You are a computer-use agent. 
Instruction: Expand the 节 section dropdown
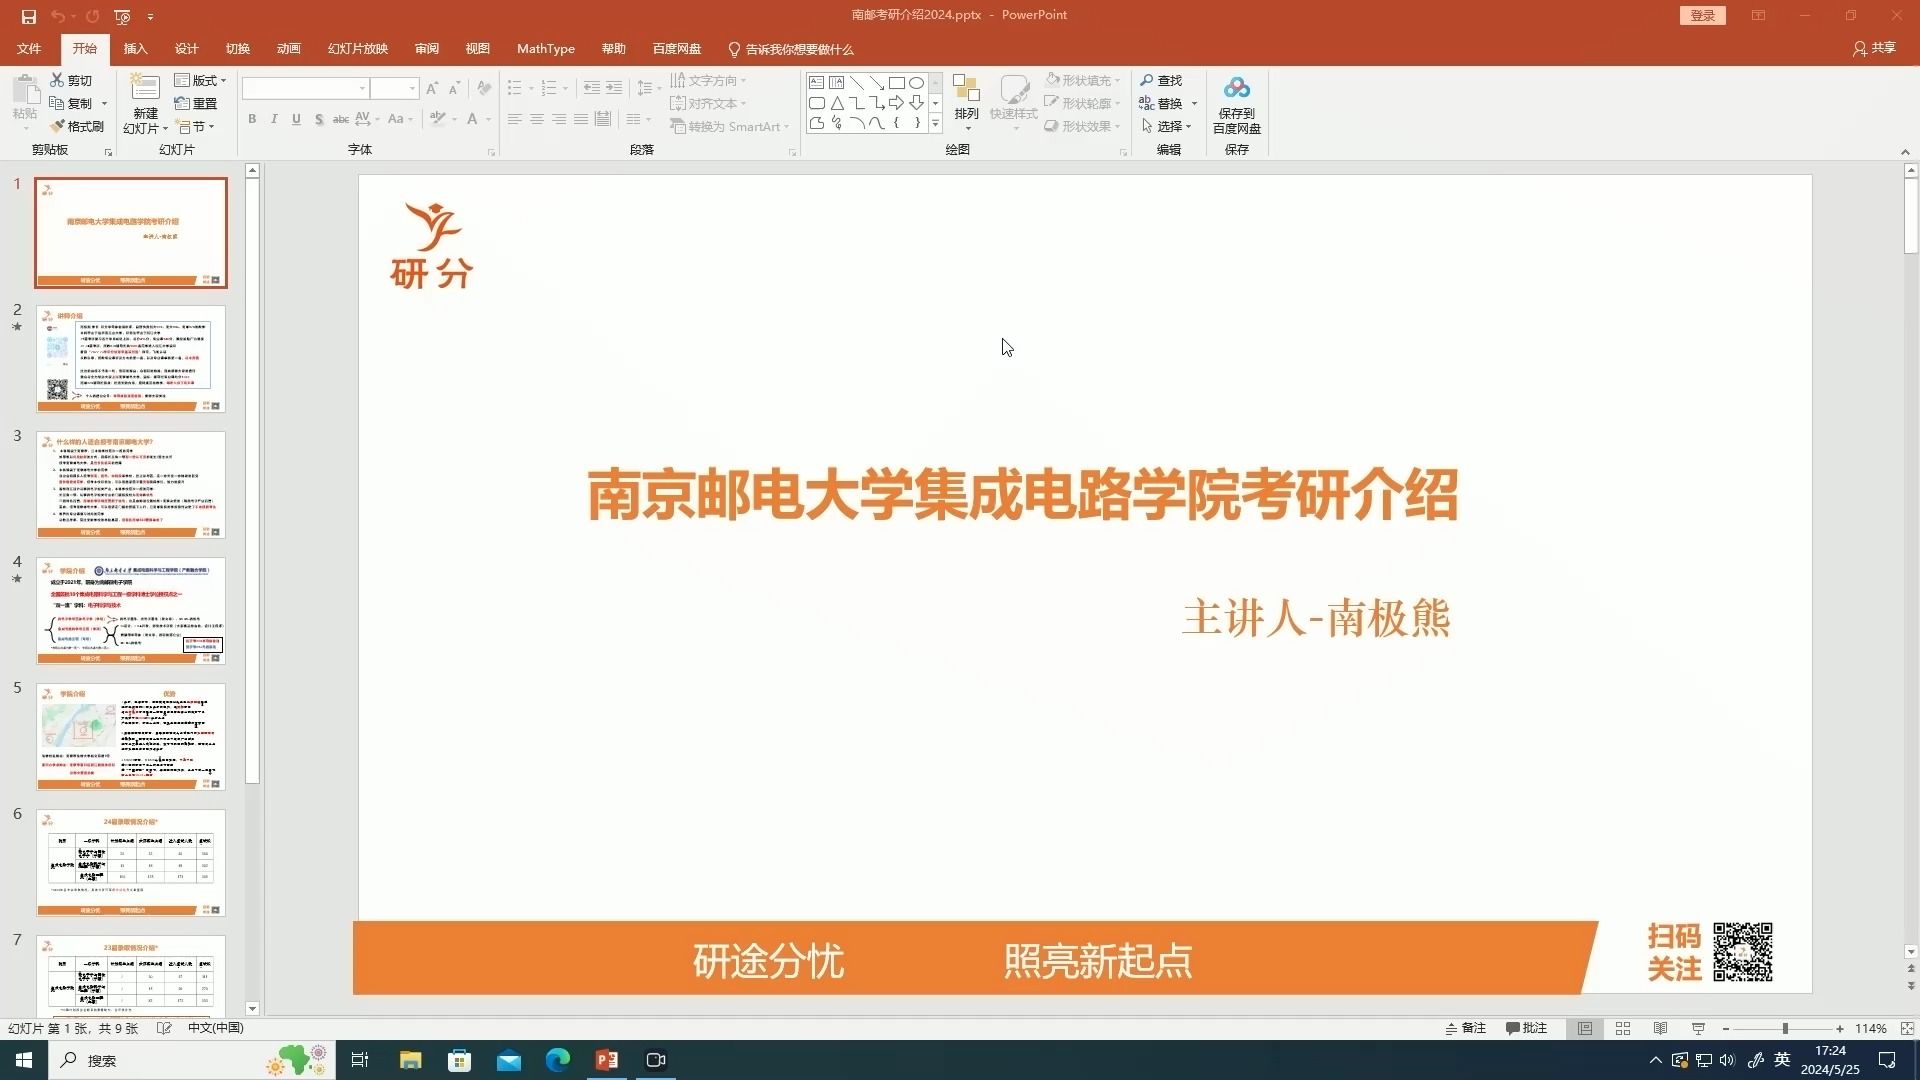tap(212, 126)
